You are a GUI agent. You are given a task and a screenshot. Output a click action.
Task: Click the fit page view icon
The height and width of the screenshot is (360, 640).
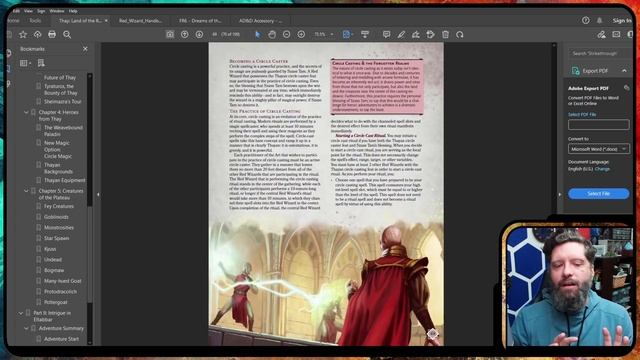pyautogui.click(x=347, y=35)
